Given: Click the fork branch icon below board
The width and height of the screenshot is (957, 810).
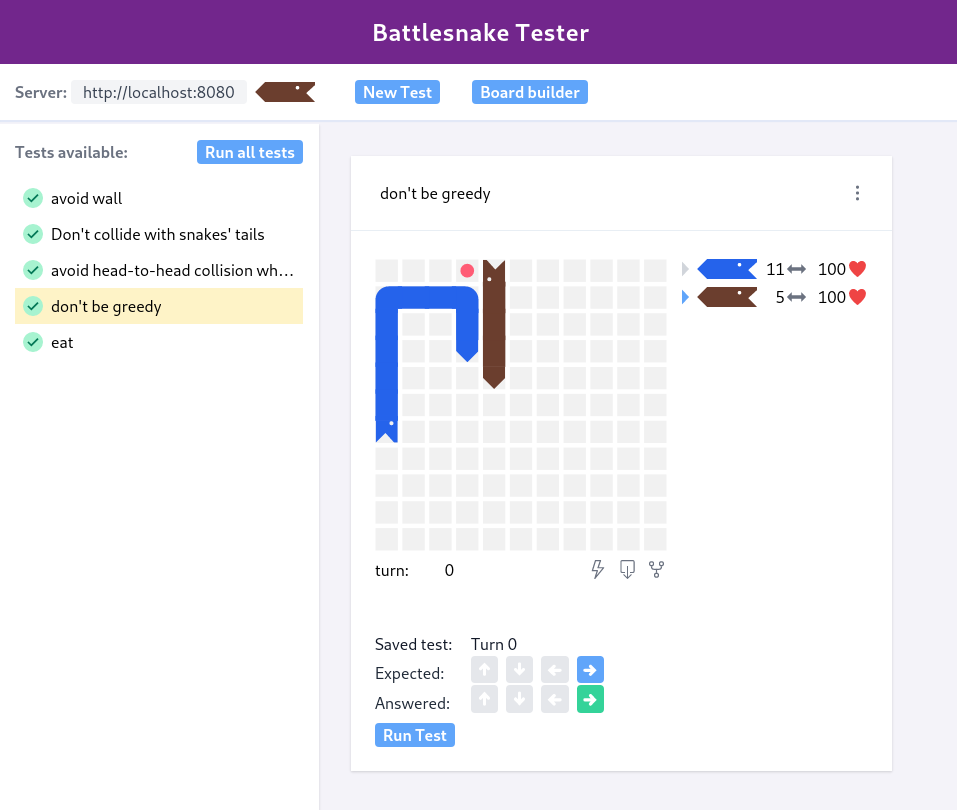Looking at the screenshot, I should (x=657, y=570).
